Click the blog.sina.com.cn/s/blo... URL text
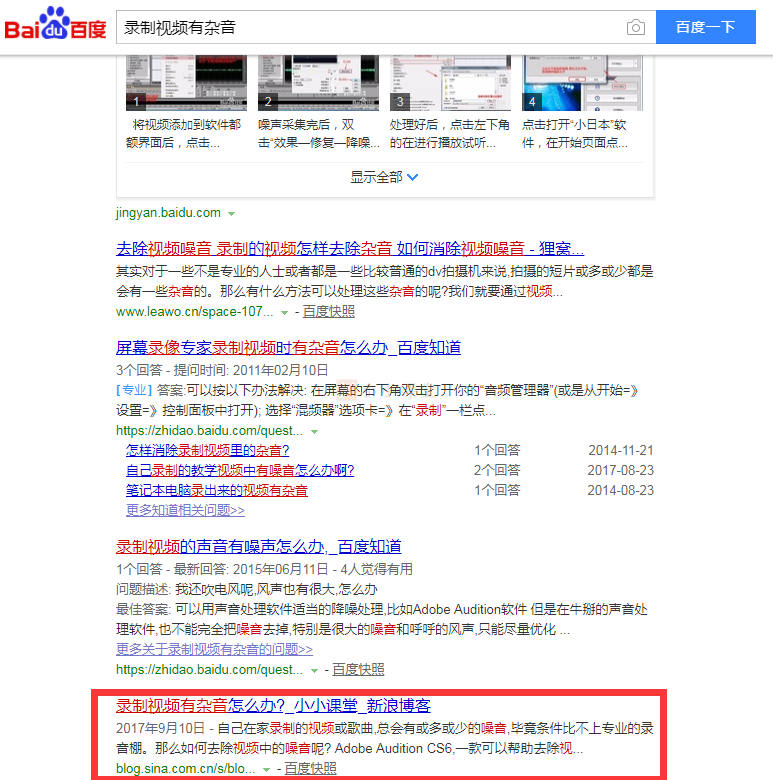This screenshot has width=773, height=780. [x=186, y=769]
